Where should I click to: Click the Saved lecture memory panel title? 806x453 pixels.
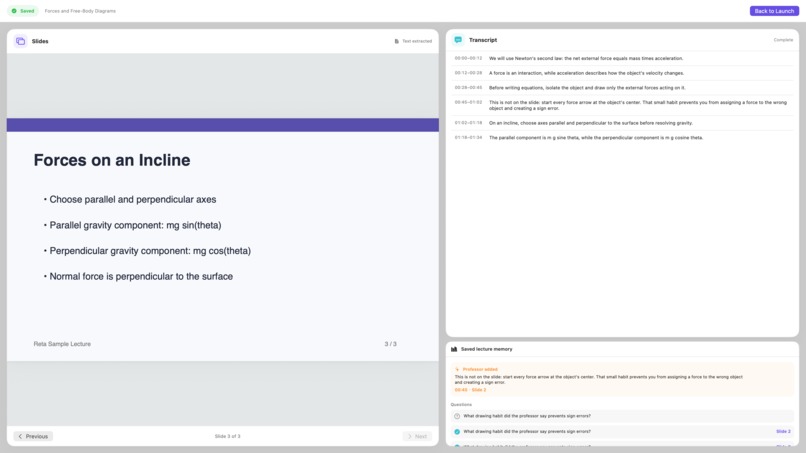486,349
